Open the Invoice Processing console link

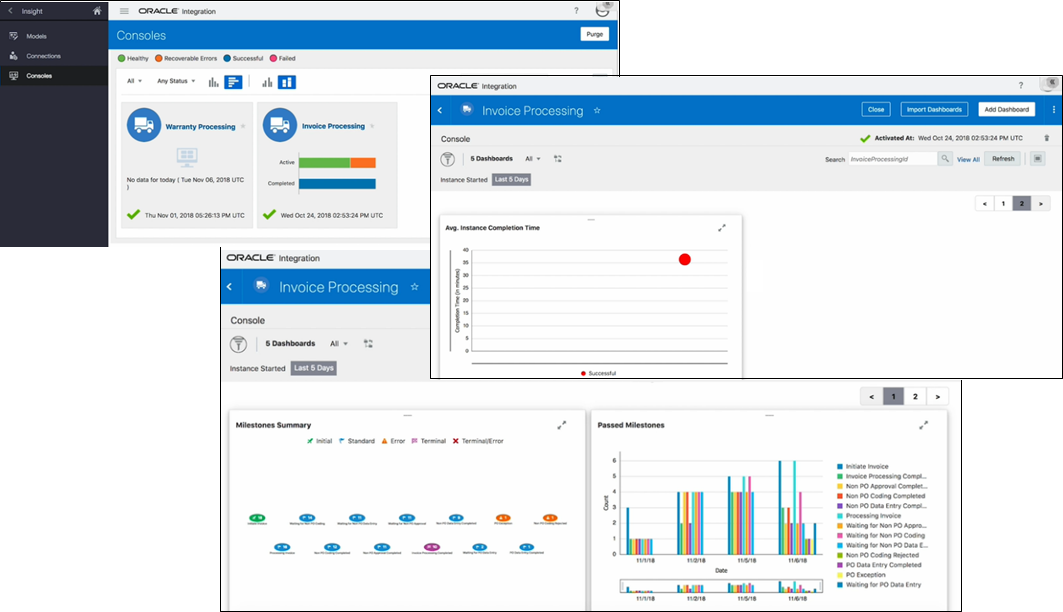[333, 126]
